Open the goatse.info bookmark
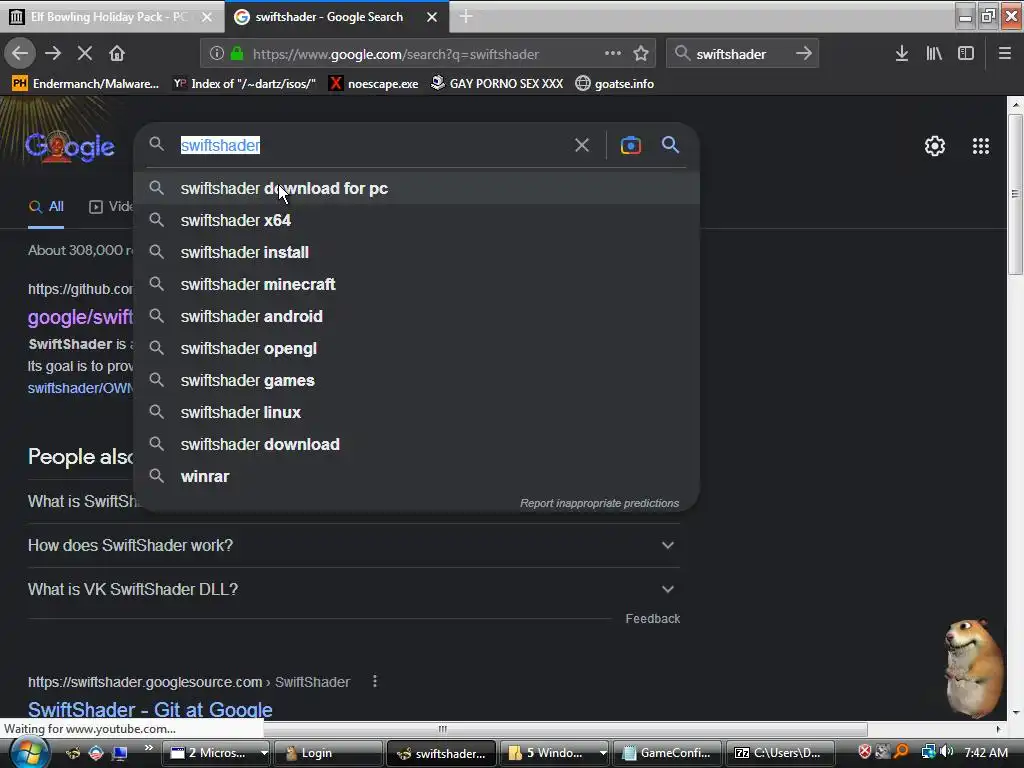 615,84
